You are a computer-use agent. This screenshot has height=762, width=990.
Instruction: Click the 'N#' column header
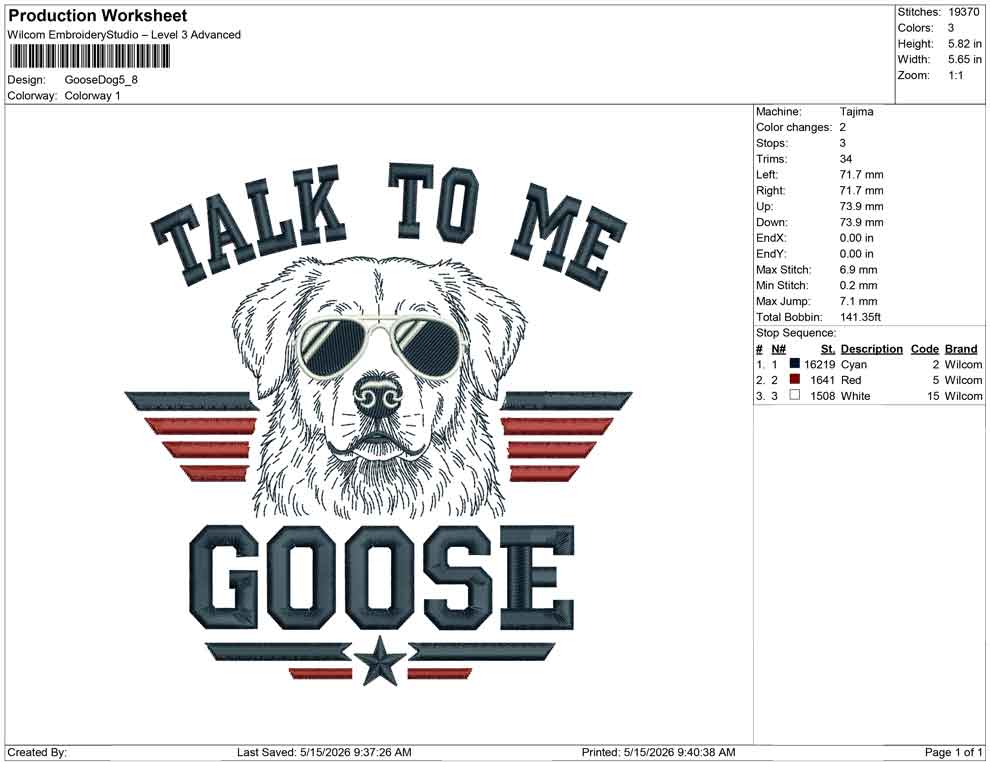pos(778,349)
